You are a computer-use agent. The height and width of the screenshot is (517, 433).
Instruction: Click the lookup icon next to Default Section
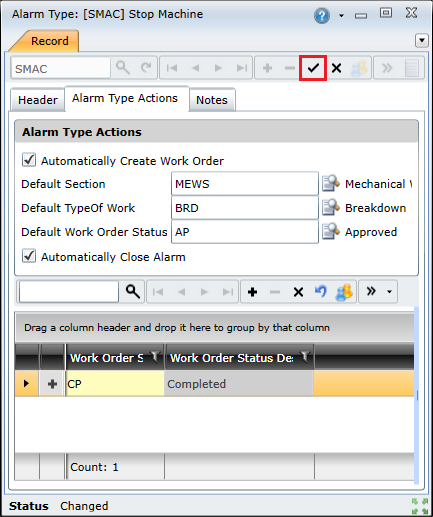click(x=330, y=183)
